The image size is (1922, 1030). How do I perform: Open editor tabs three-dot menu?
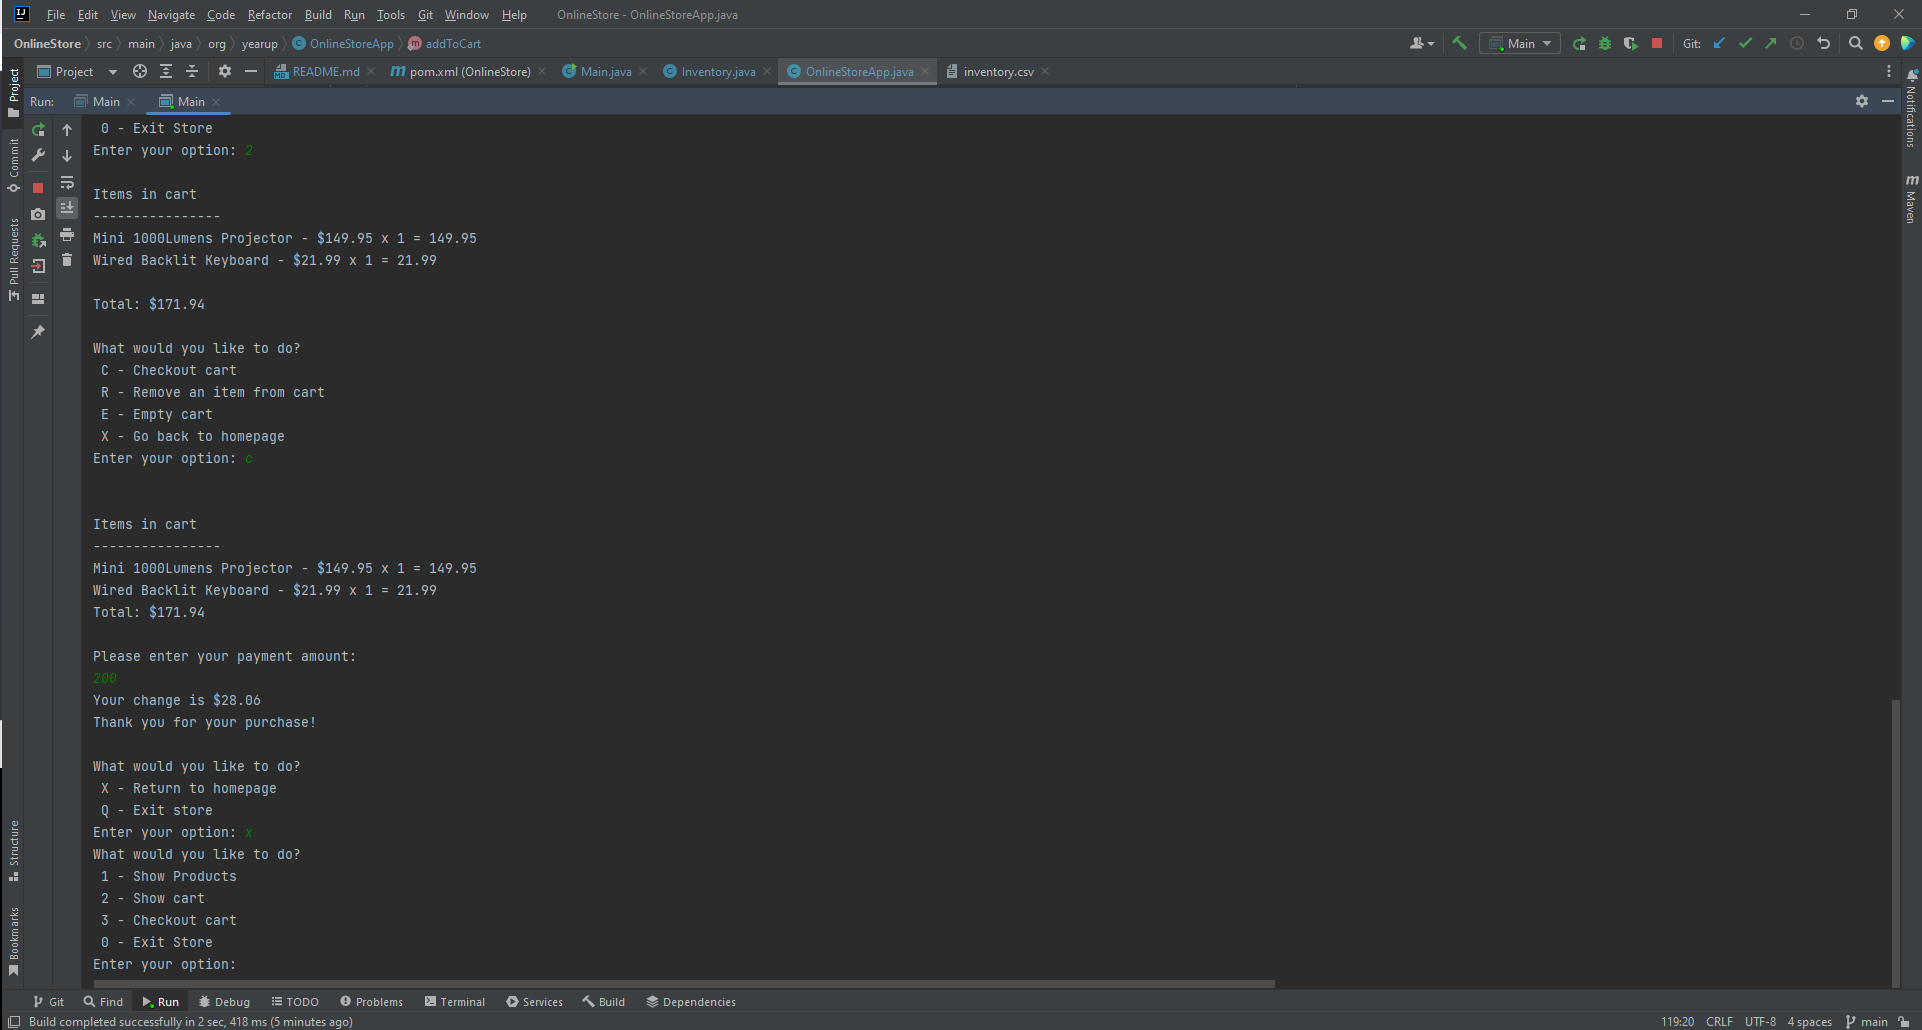point(1889,71)
